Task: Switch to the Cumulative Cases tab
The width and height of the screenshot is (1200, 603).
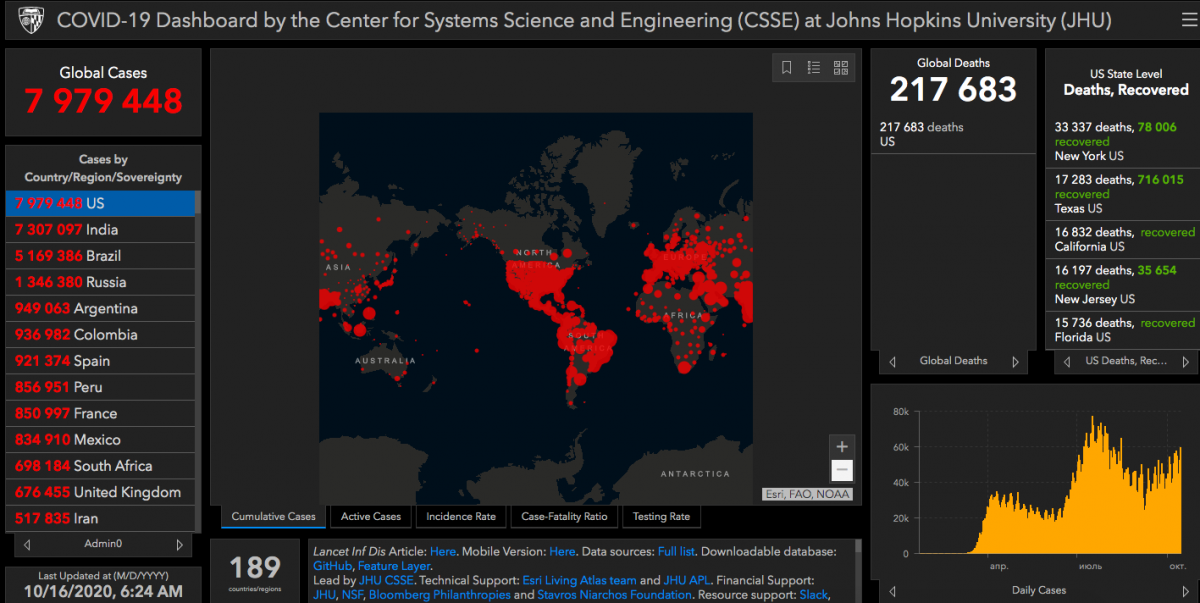Action: (x=273, y=517)
